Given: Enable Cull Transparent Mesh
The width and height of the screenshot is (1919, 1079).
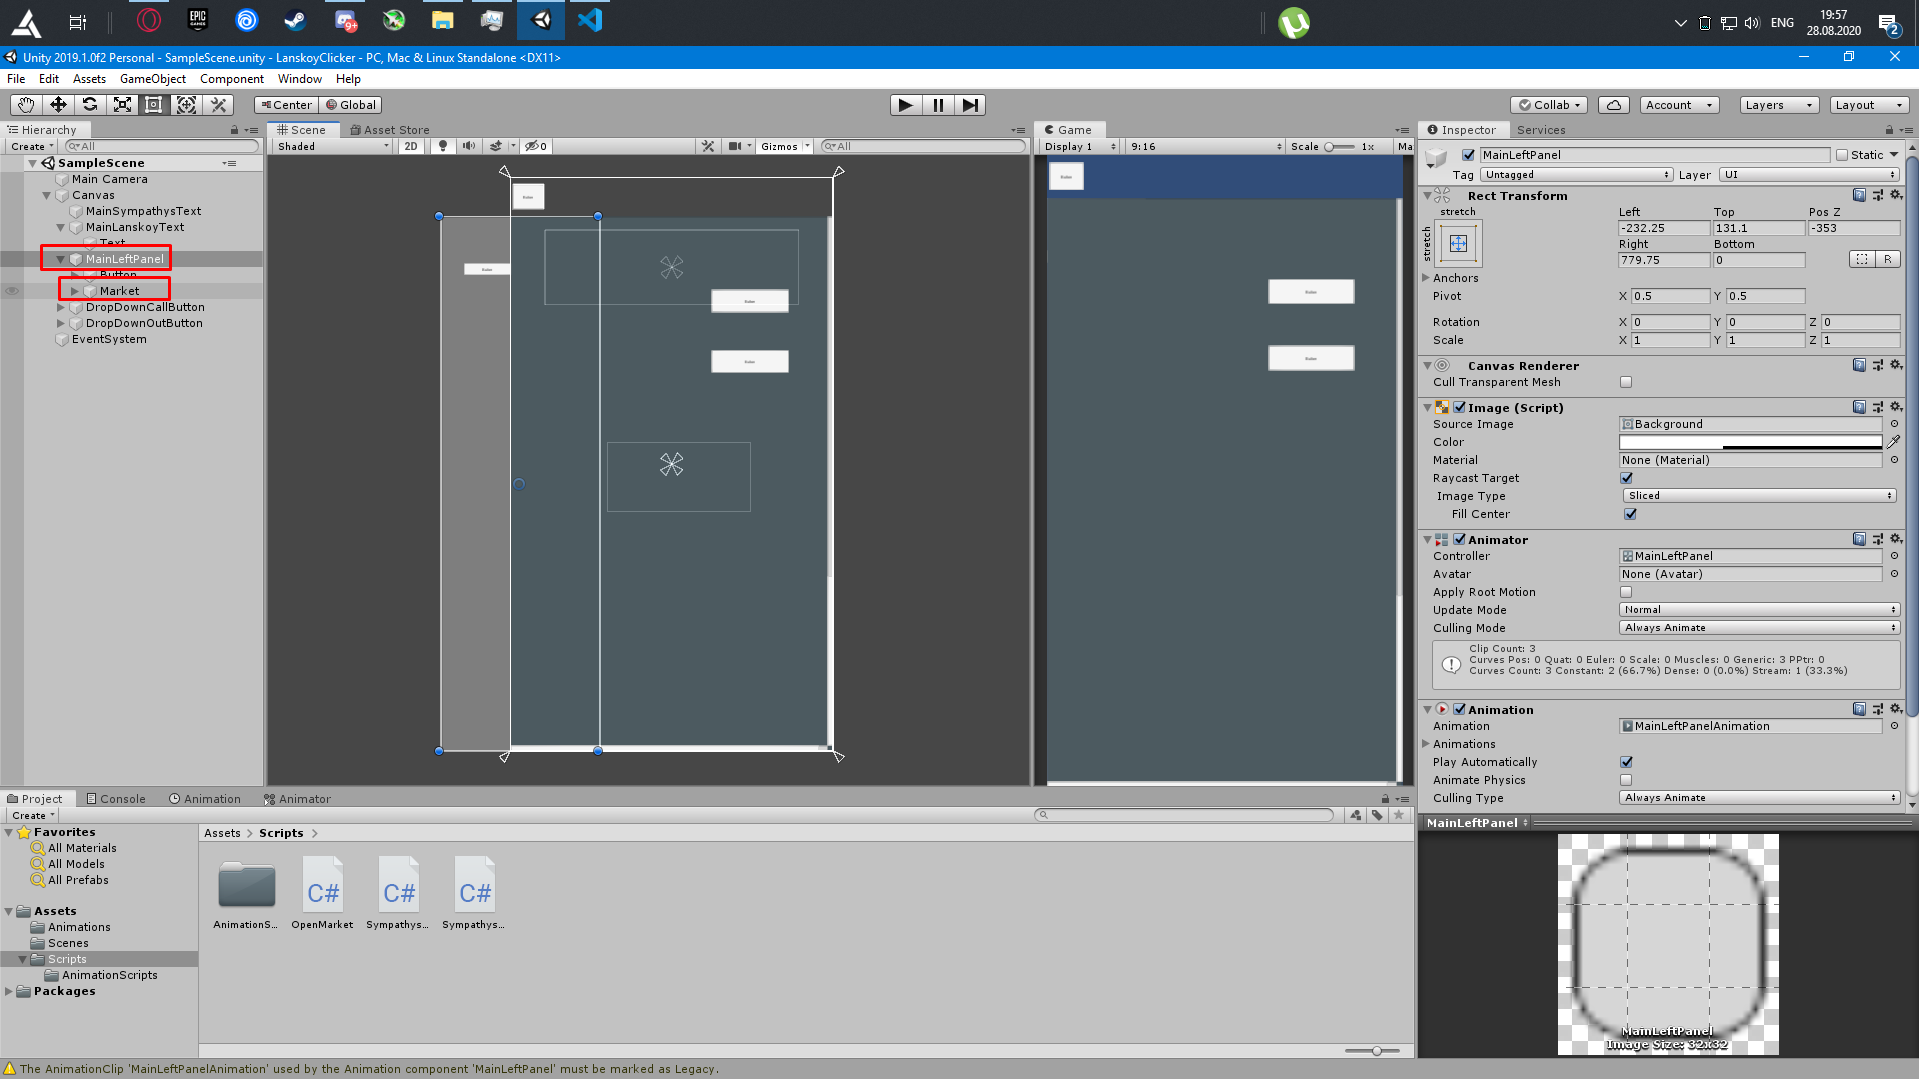Looking at the screenshot, I should (x=1626, y=382).
